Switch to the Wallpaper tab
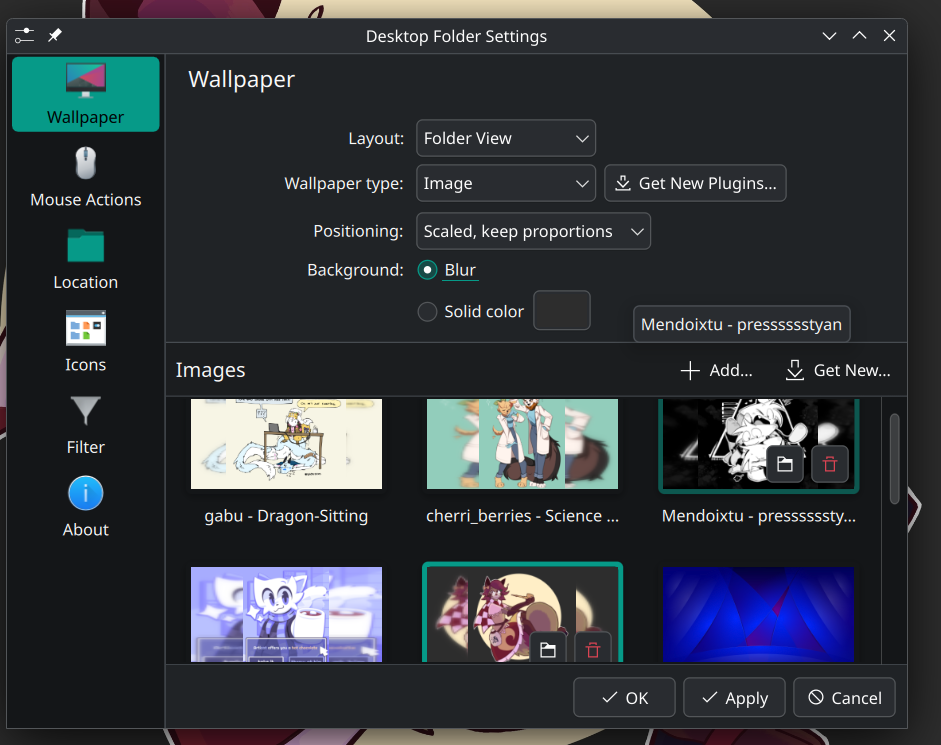This screenshot has height=745, width=941. [x=85, y=95]
